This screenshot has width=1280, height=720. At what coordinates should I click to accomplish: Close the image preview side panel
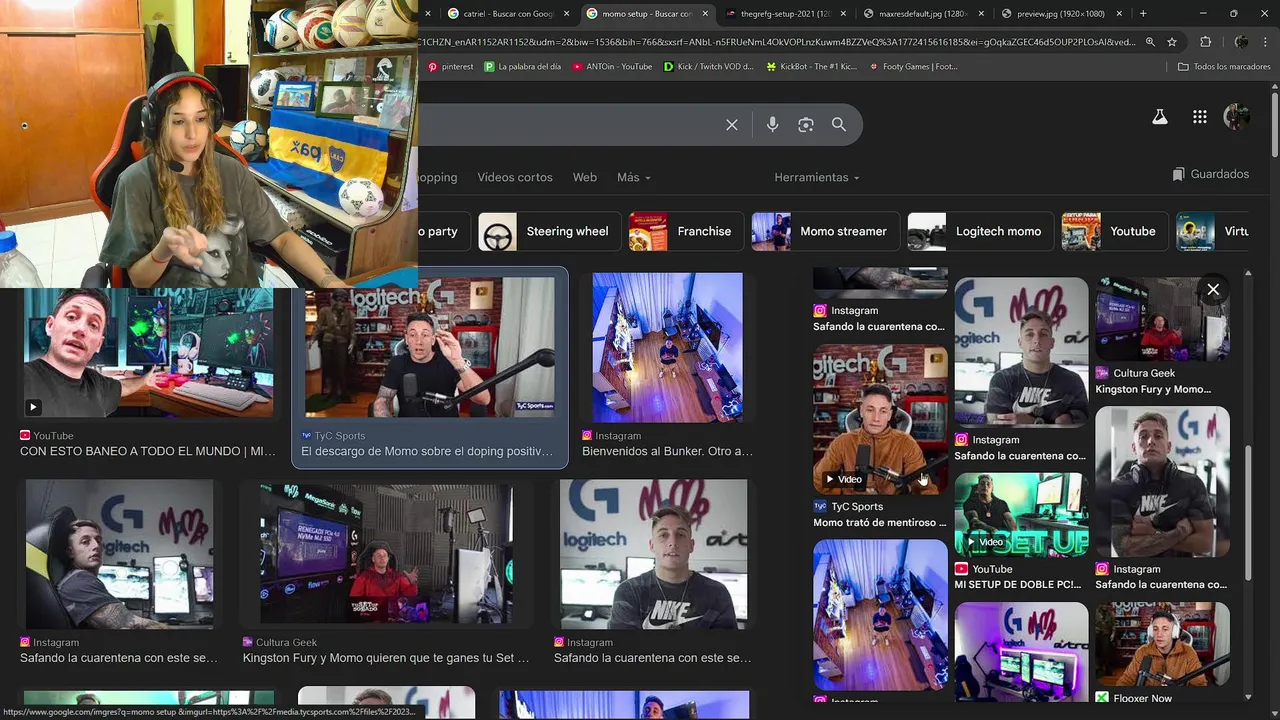[x=1213, y=290]
